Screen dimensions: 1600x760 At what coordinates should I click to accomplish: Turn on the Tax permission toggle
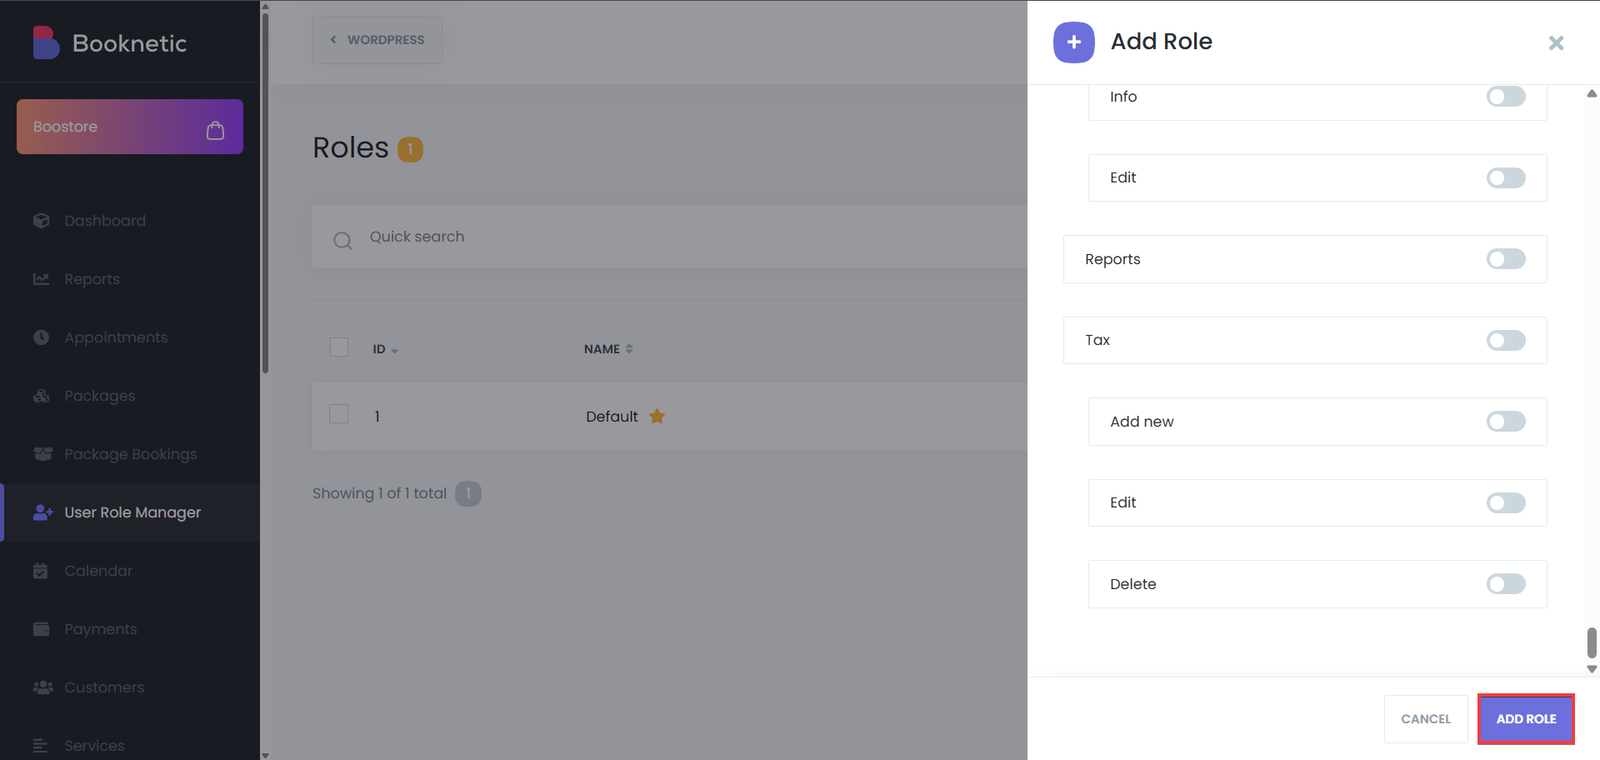(1505, 341)
